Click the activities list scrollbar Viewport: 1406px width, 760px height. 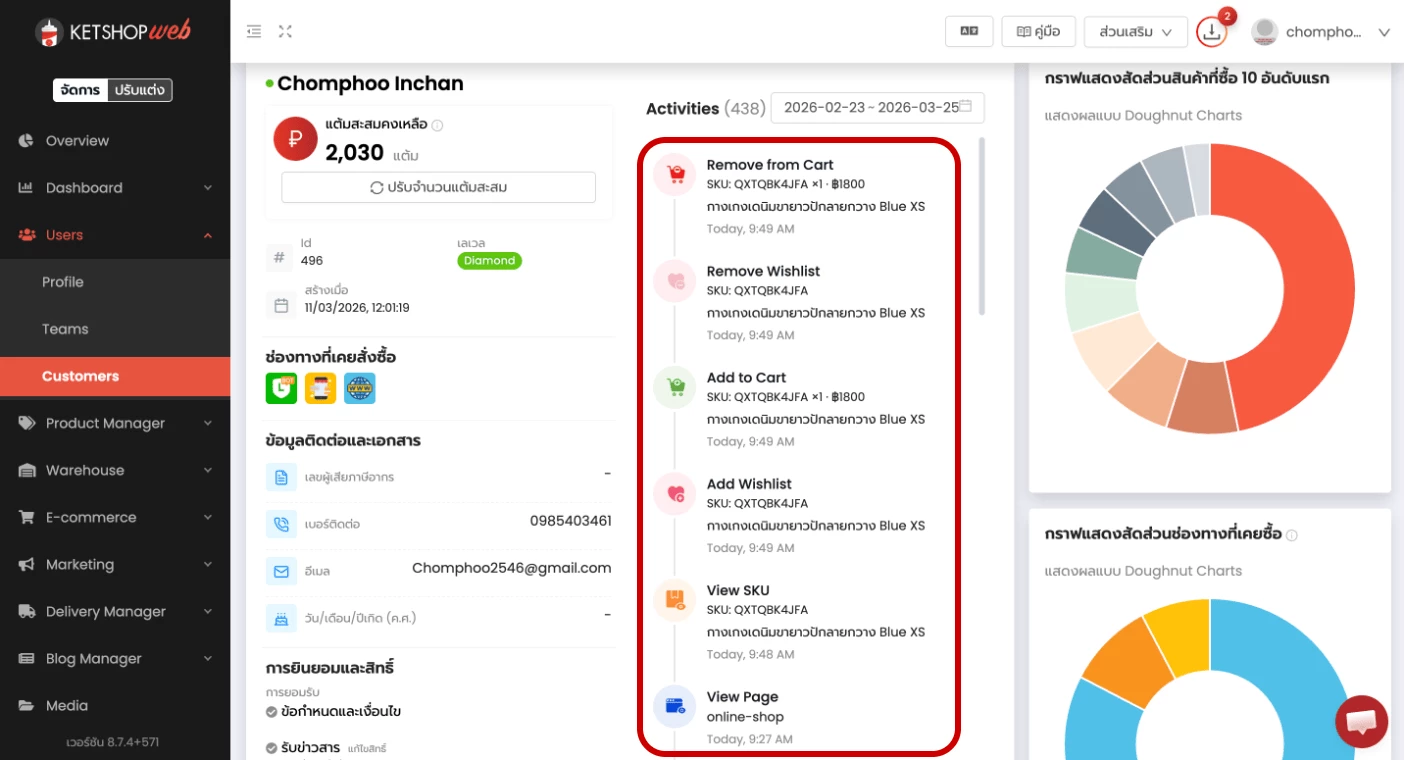pos(982,226)
